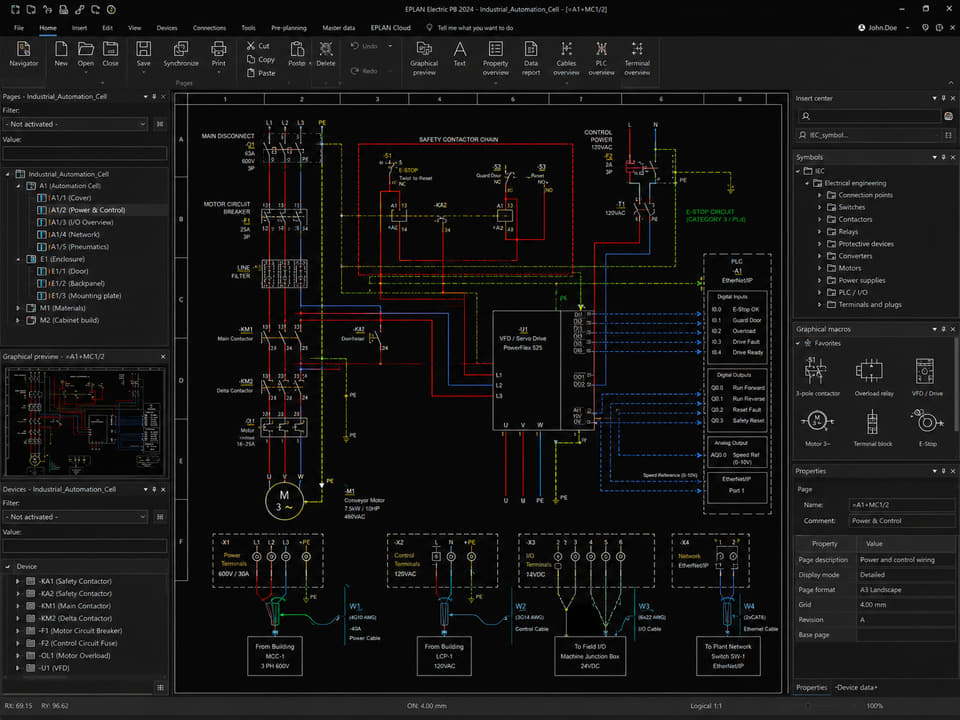Open the Insert ribbon tab
The image size is (960, 720).
click(79, 28)
